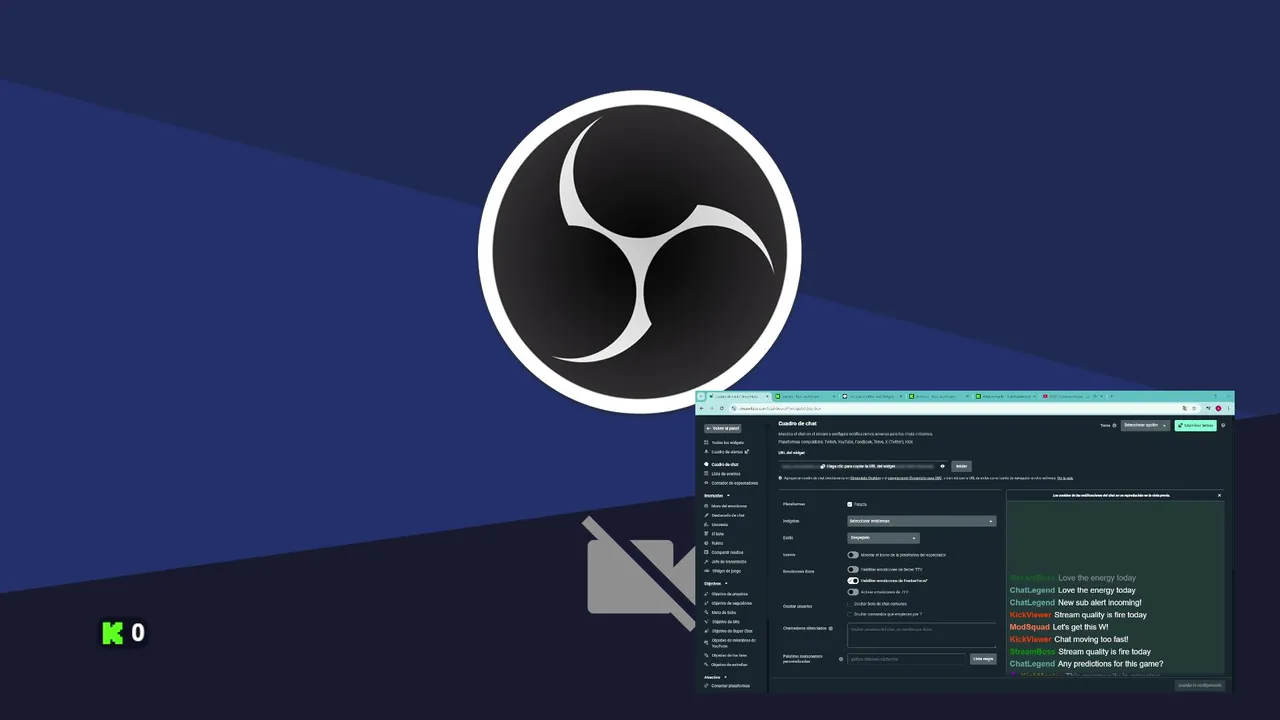Open 'Objetivo de Super Chat' sidebar item
1280x720 pixels.
coord(728,631)
